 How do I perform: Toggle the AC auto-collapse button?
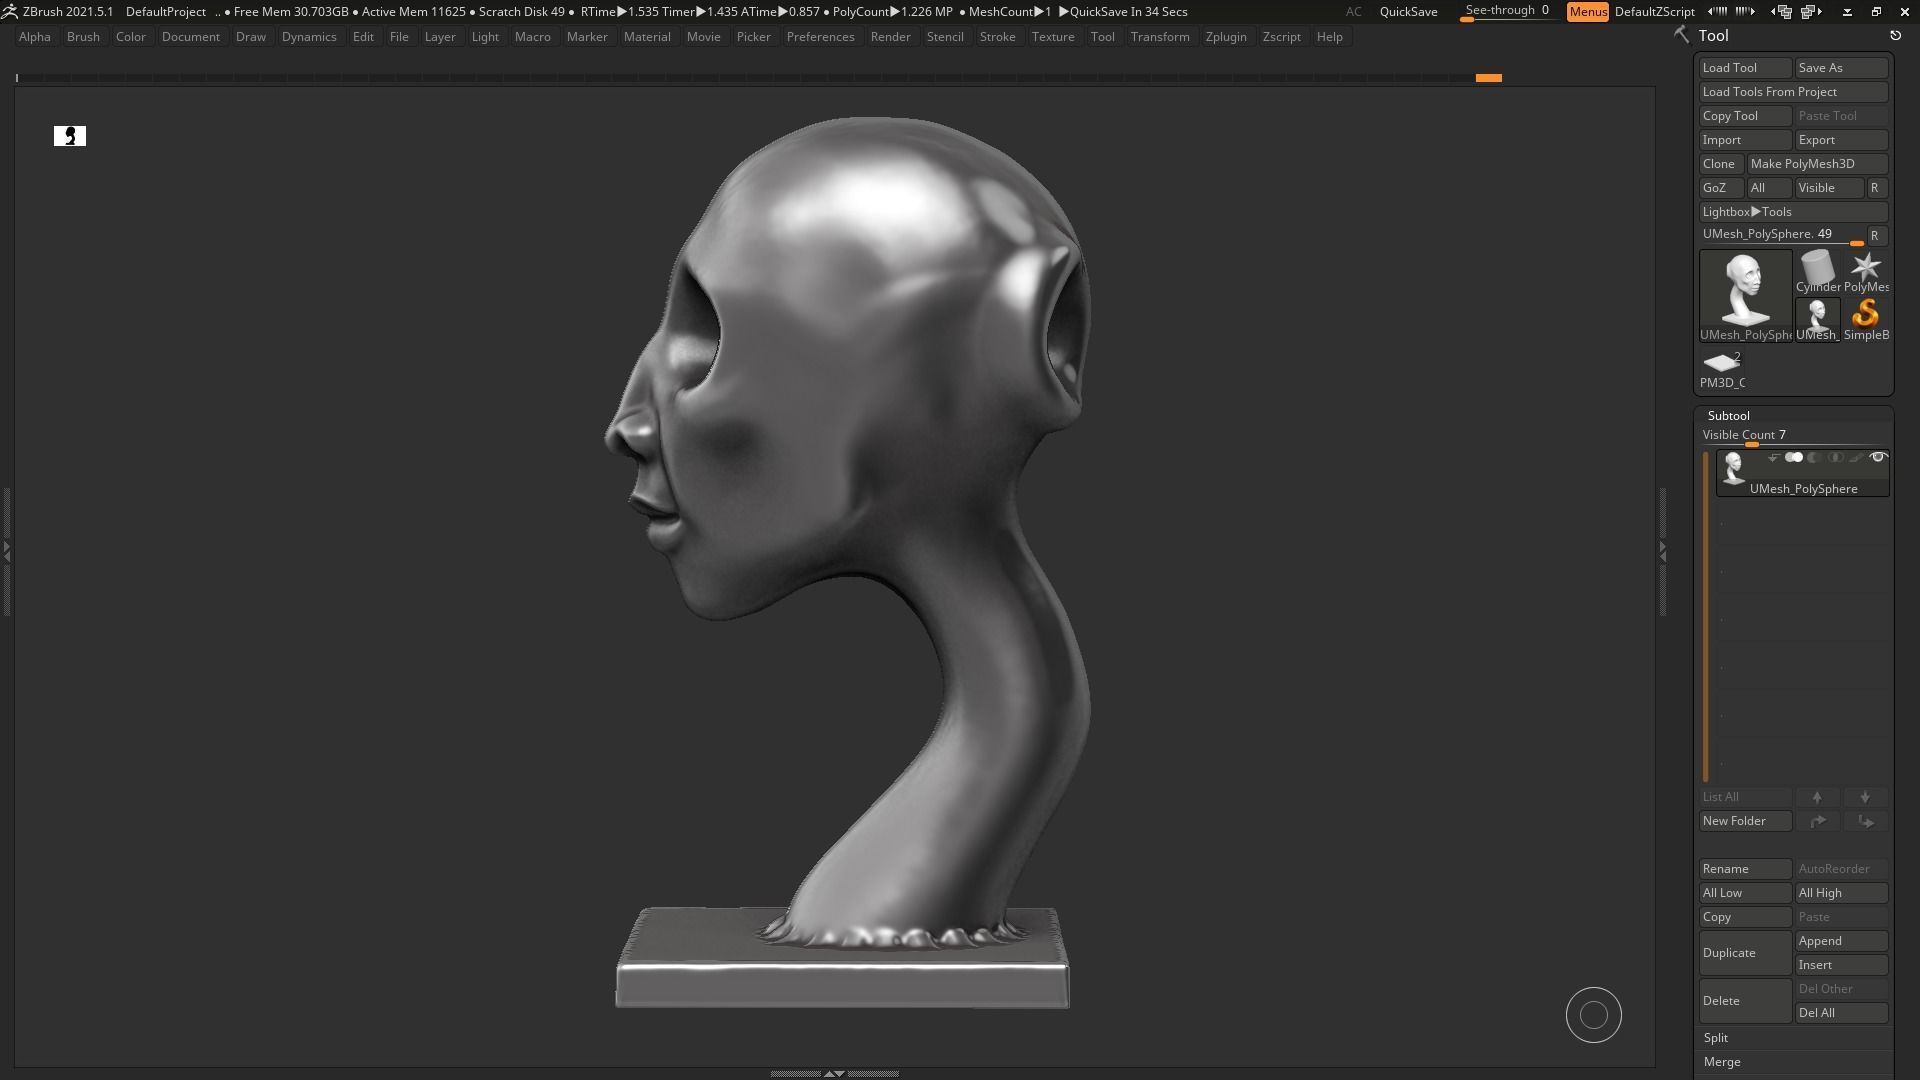pos(1353,12)
